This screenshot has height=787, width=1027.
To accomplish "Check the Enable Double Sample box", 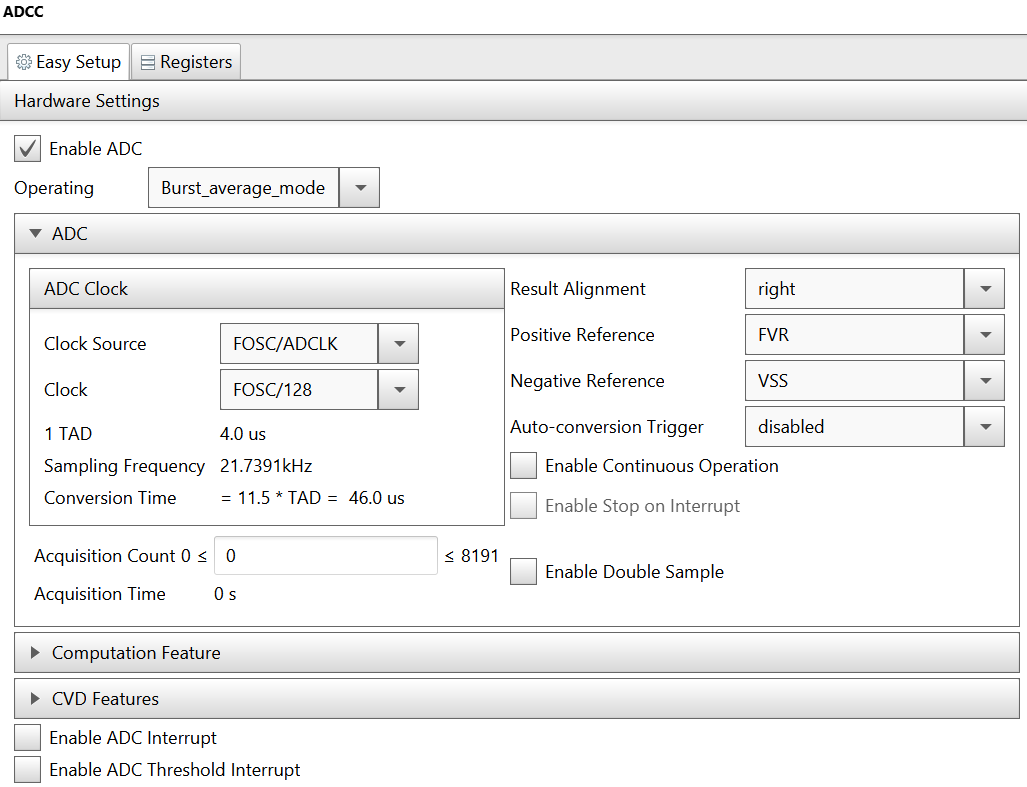I will [x=523, y=572].
